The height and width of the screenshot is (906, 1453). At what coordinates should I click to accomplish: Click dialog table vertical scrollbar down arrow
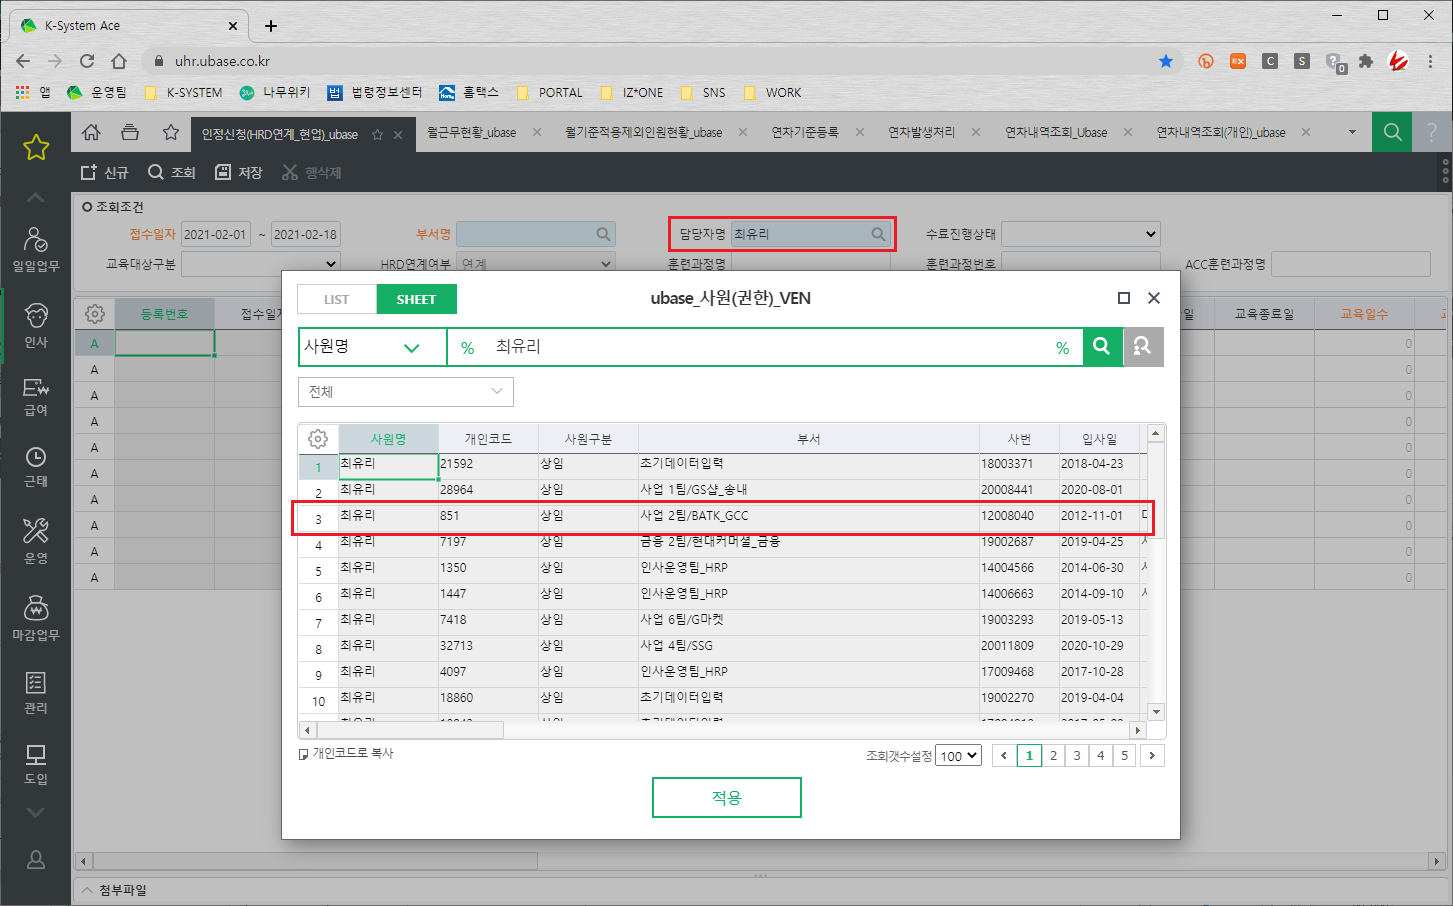click(x=1156, y=712)
